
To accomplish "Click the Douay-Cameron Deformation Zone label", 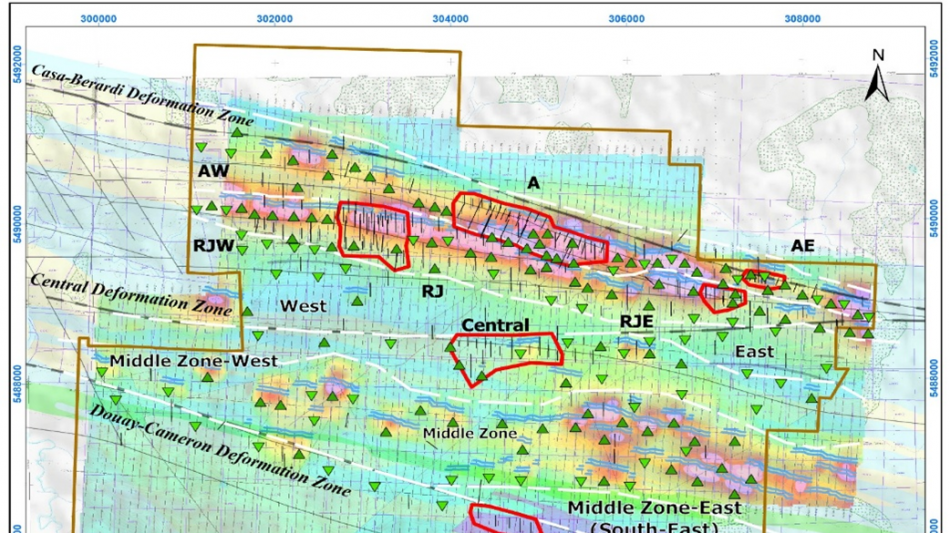I will [x=220, y=450].
